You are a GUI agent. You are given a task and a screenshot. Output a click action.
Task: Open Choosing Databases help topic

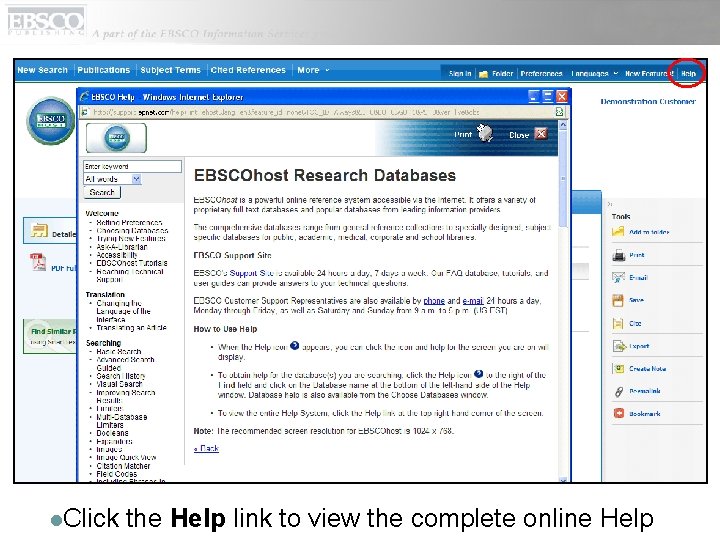click(132, 231)
